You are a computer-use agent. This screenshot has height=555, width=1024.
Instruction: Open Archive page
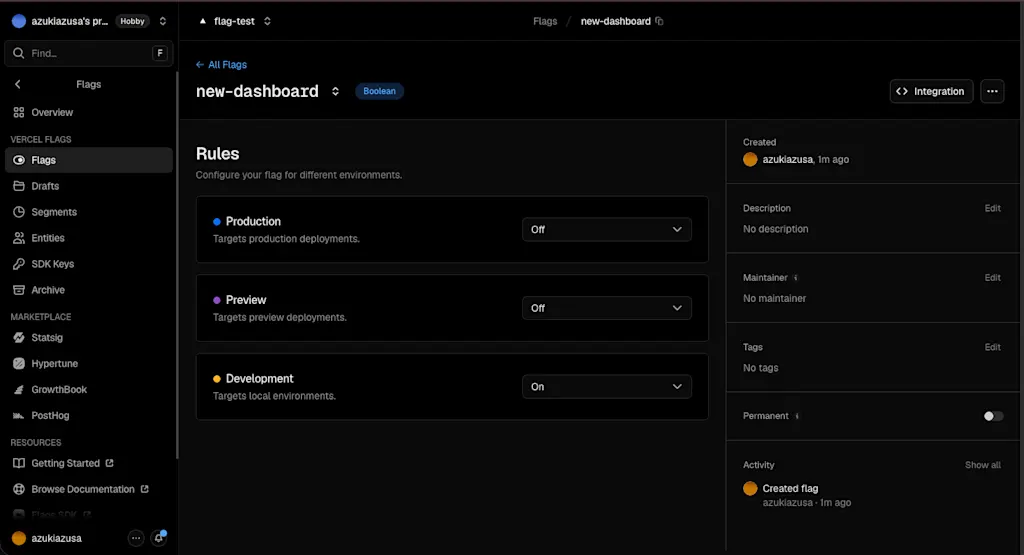pyautogui.click(x=89, y=290)
